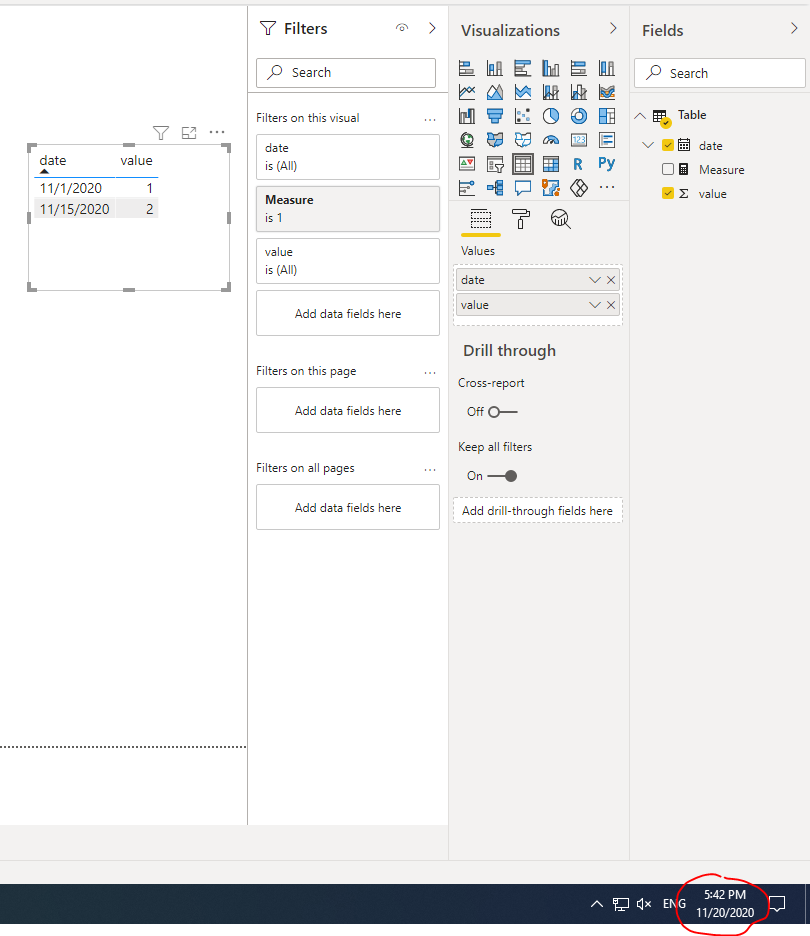Get more visuals via the ellipsis
810x936 pixels.
coord(607,187)
